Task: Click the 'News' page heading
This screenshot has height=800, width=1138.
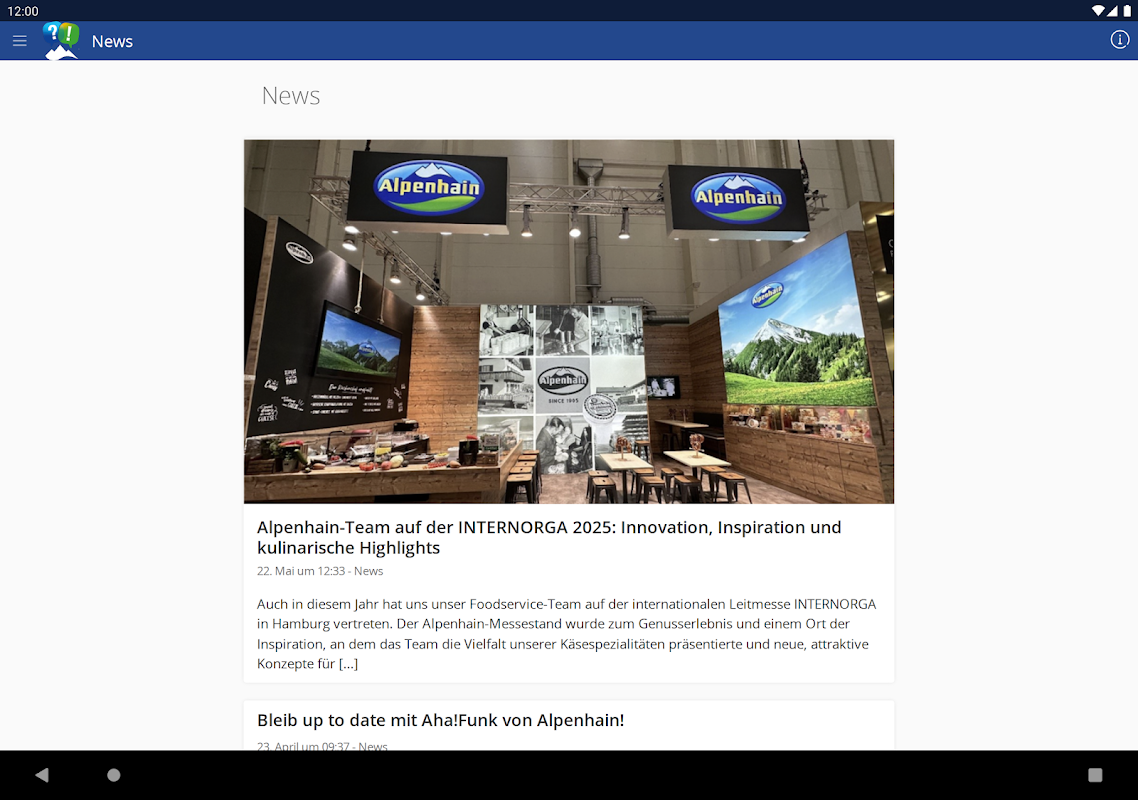Action: pos(290,96)
